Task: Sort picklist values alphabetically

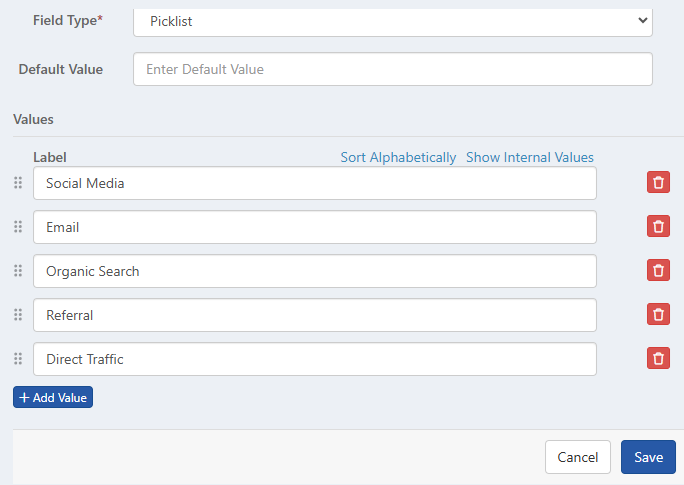Action: click(x=398, y=157)
